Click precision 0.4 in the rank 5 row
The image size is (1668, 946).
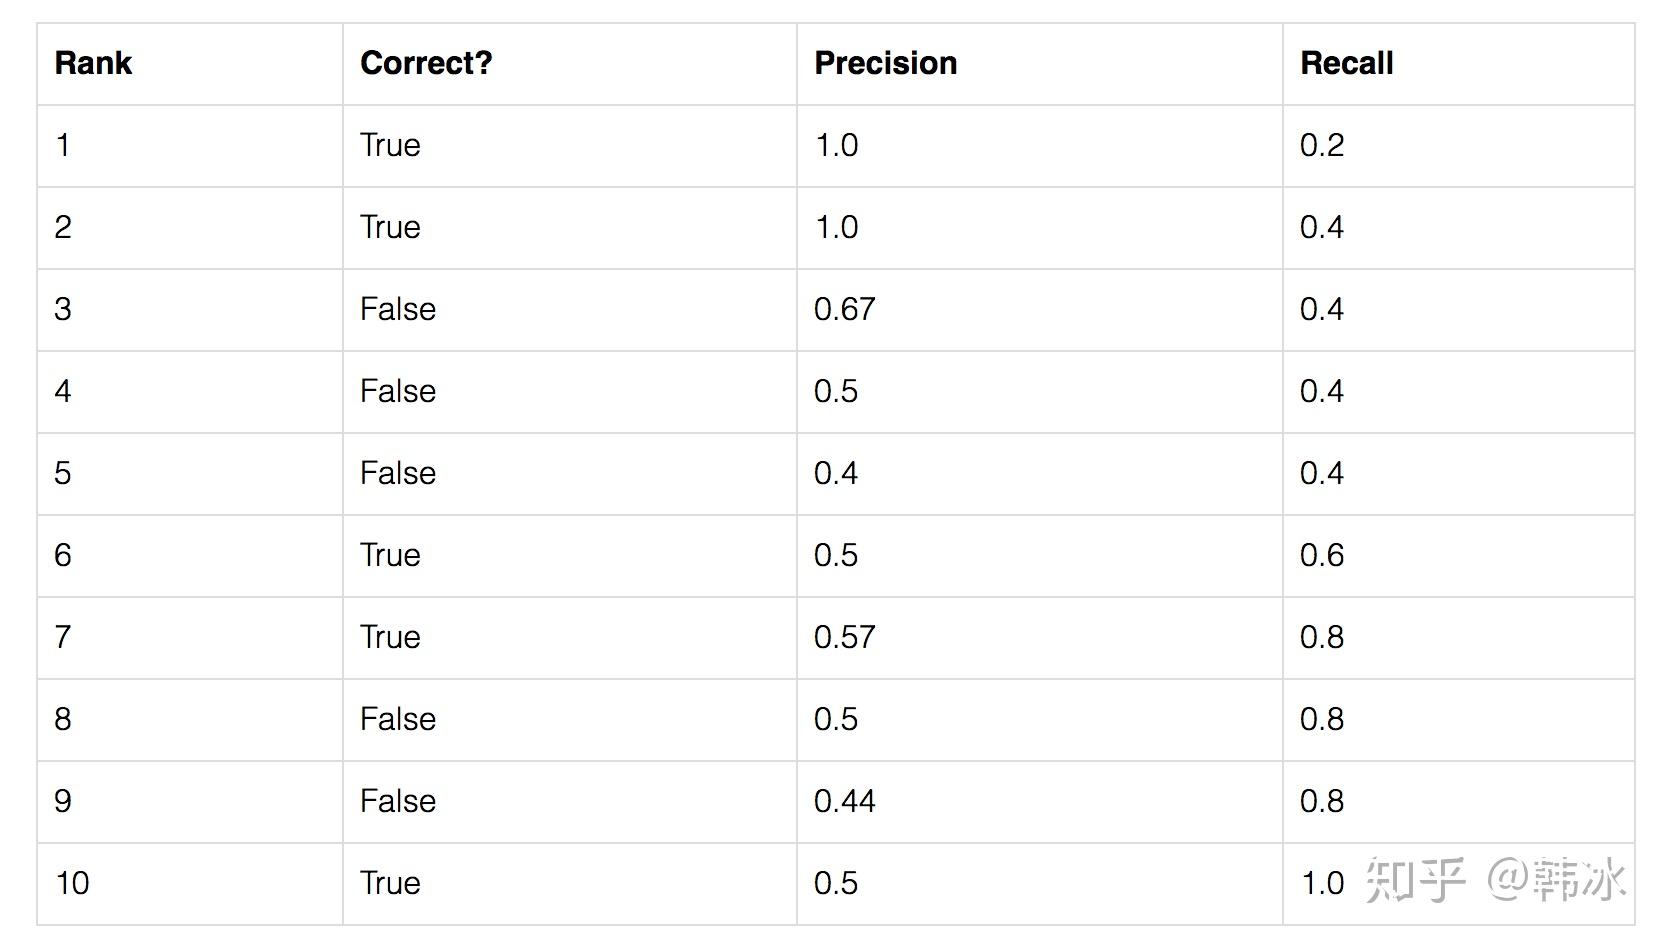coord(835,473)
